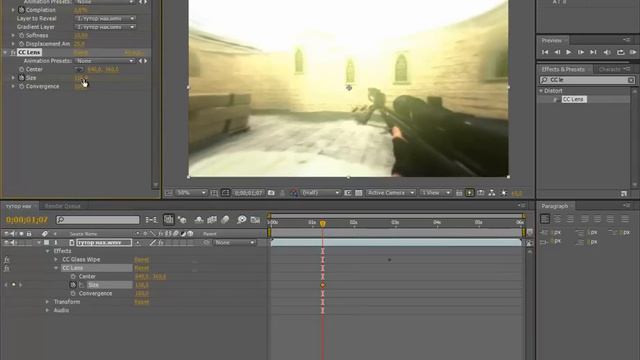The height and width of the screenshot is (360, 640).
Task: Select CC Lens in Effects & Presets
Action: [x=573, y=99]
